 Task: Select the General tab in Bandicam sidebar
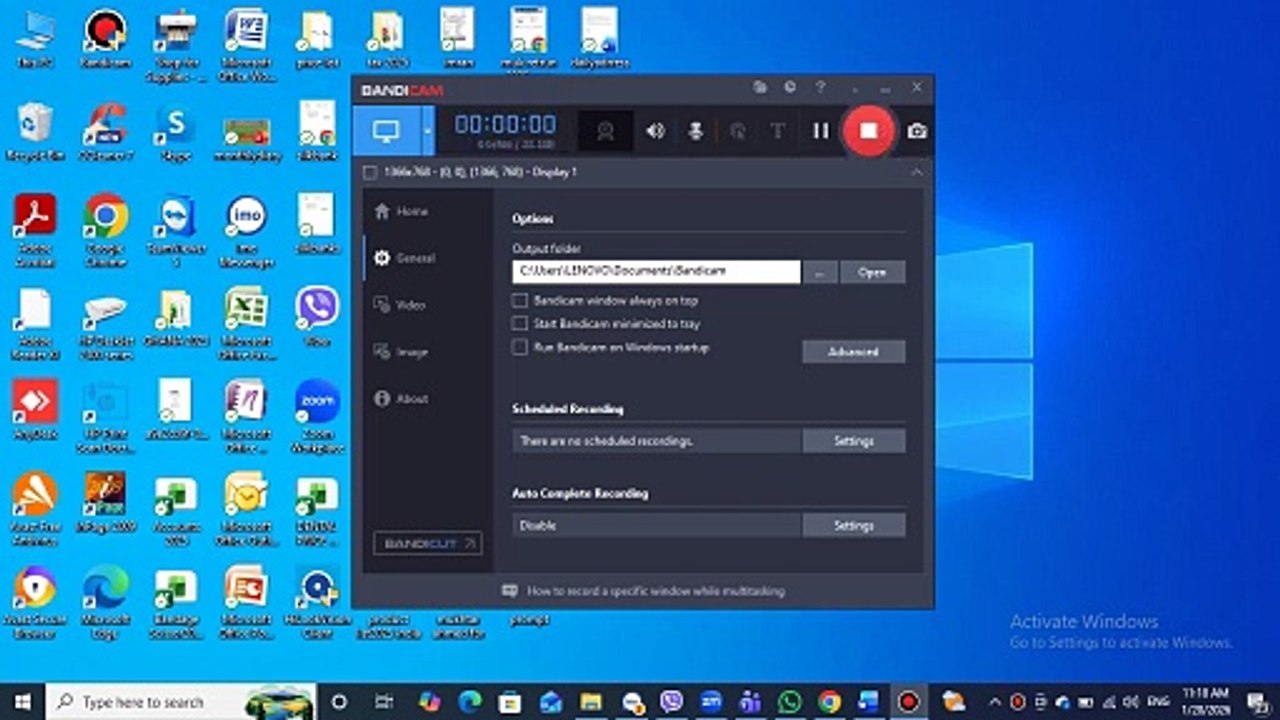pos(404,258)
